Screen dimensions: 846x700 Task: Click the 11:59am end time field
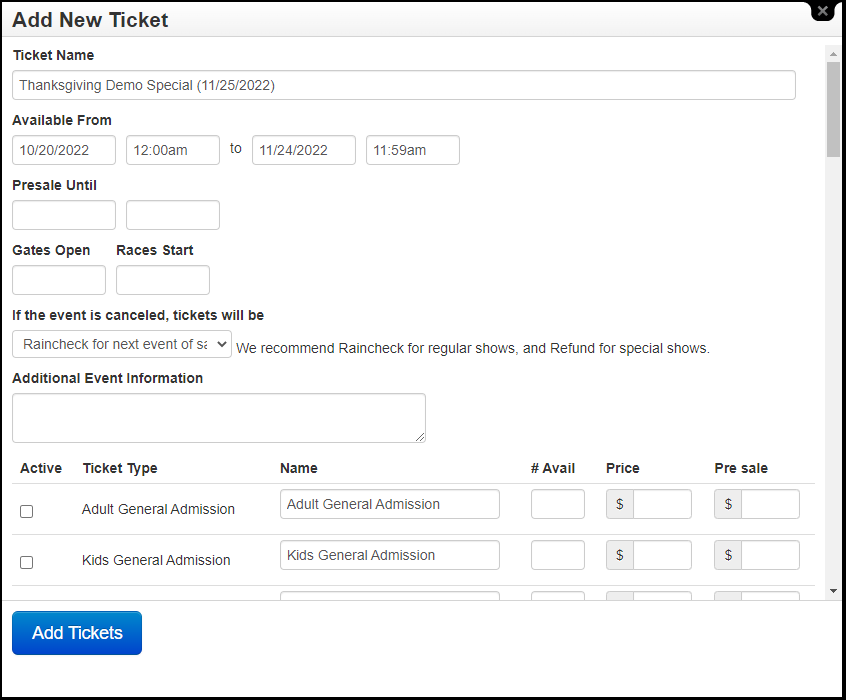click(x=412, y=150)
